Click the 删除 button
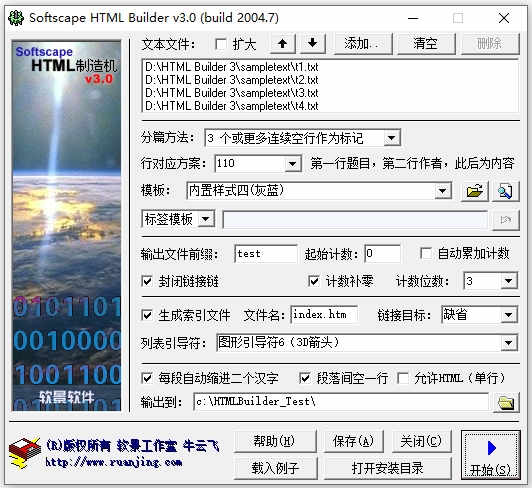 (490, 43)
